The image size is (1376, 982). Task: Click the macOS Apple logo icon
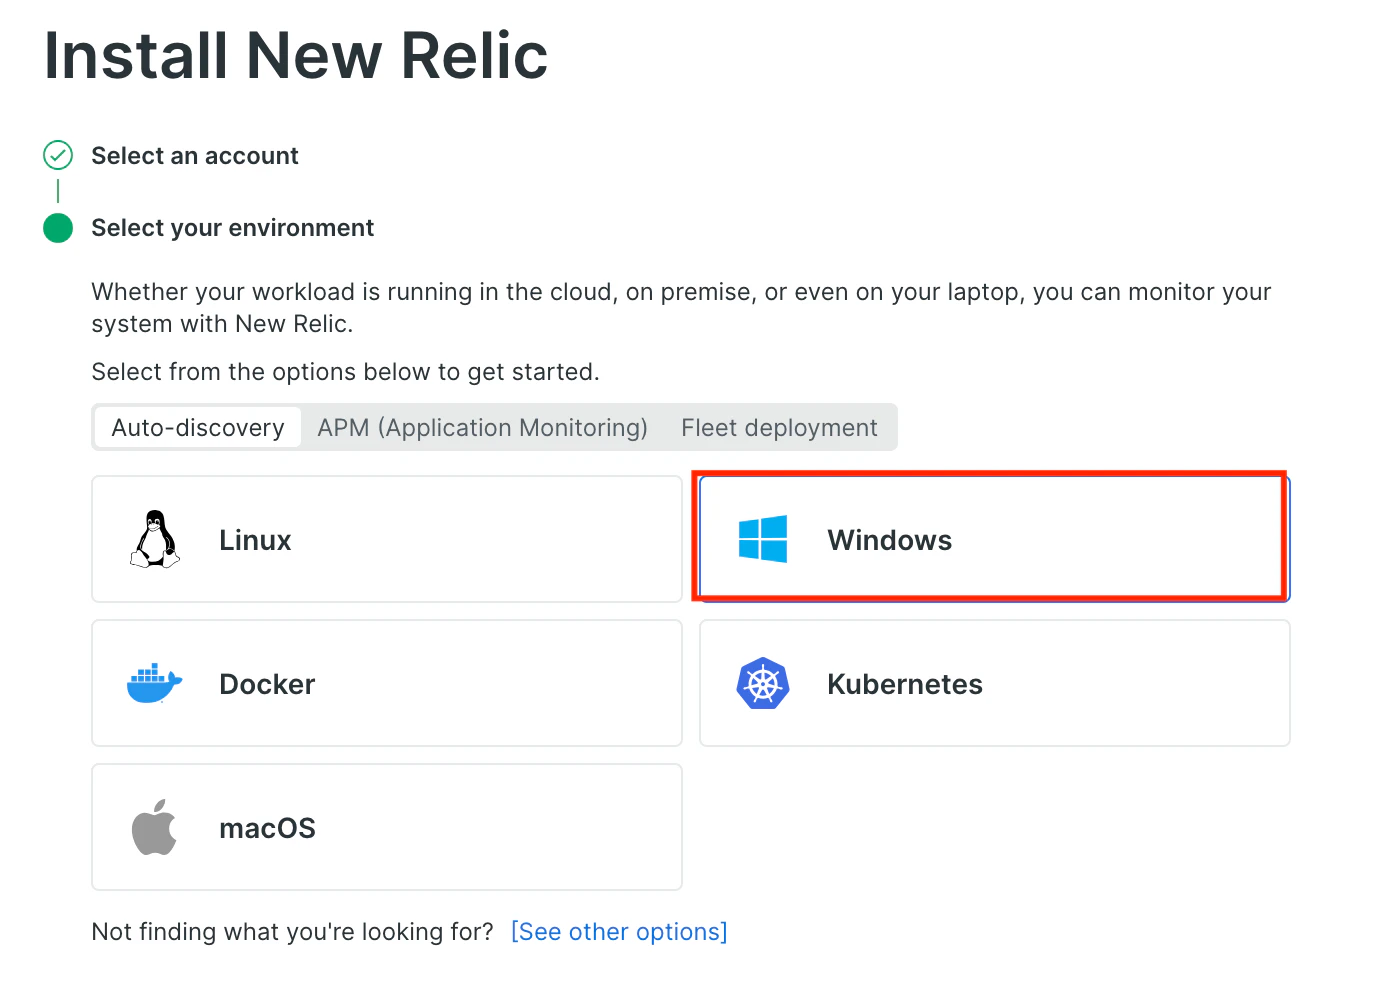(154, 827)
